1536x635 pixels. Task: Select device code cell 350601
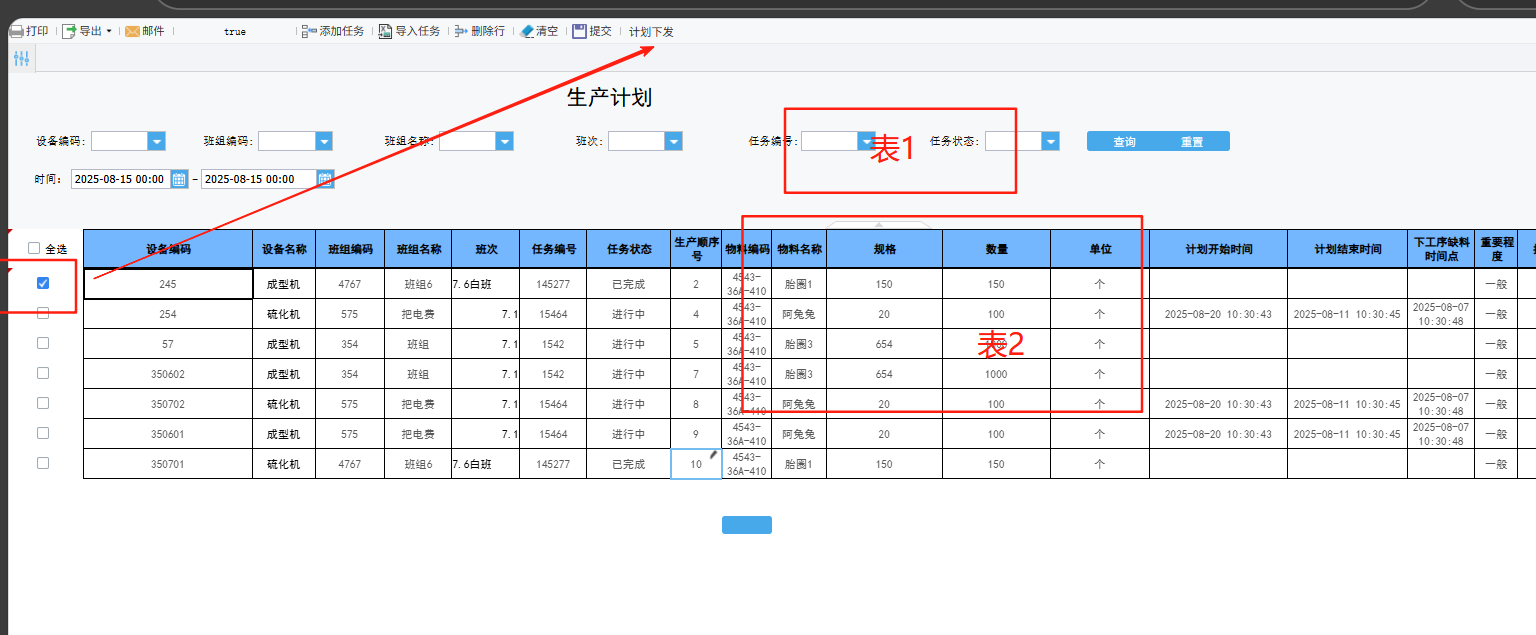[168, 434]
